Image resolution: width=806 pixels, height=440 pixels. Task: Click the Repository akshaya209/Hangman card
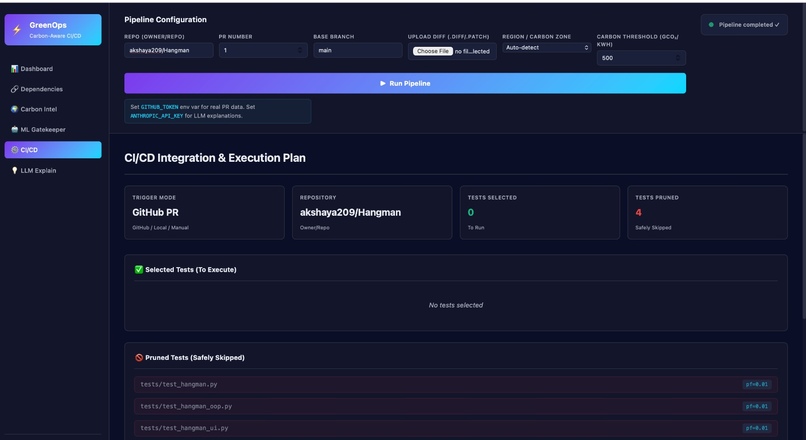pyautogui.click(x=372, y=212)
